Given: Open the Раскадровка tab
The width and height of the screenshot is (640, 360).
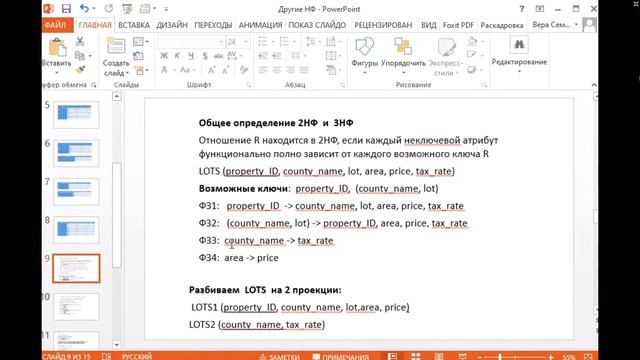Looking at the screenshot, I should (502, 25).
